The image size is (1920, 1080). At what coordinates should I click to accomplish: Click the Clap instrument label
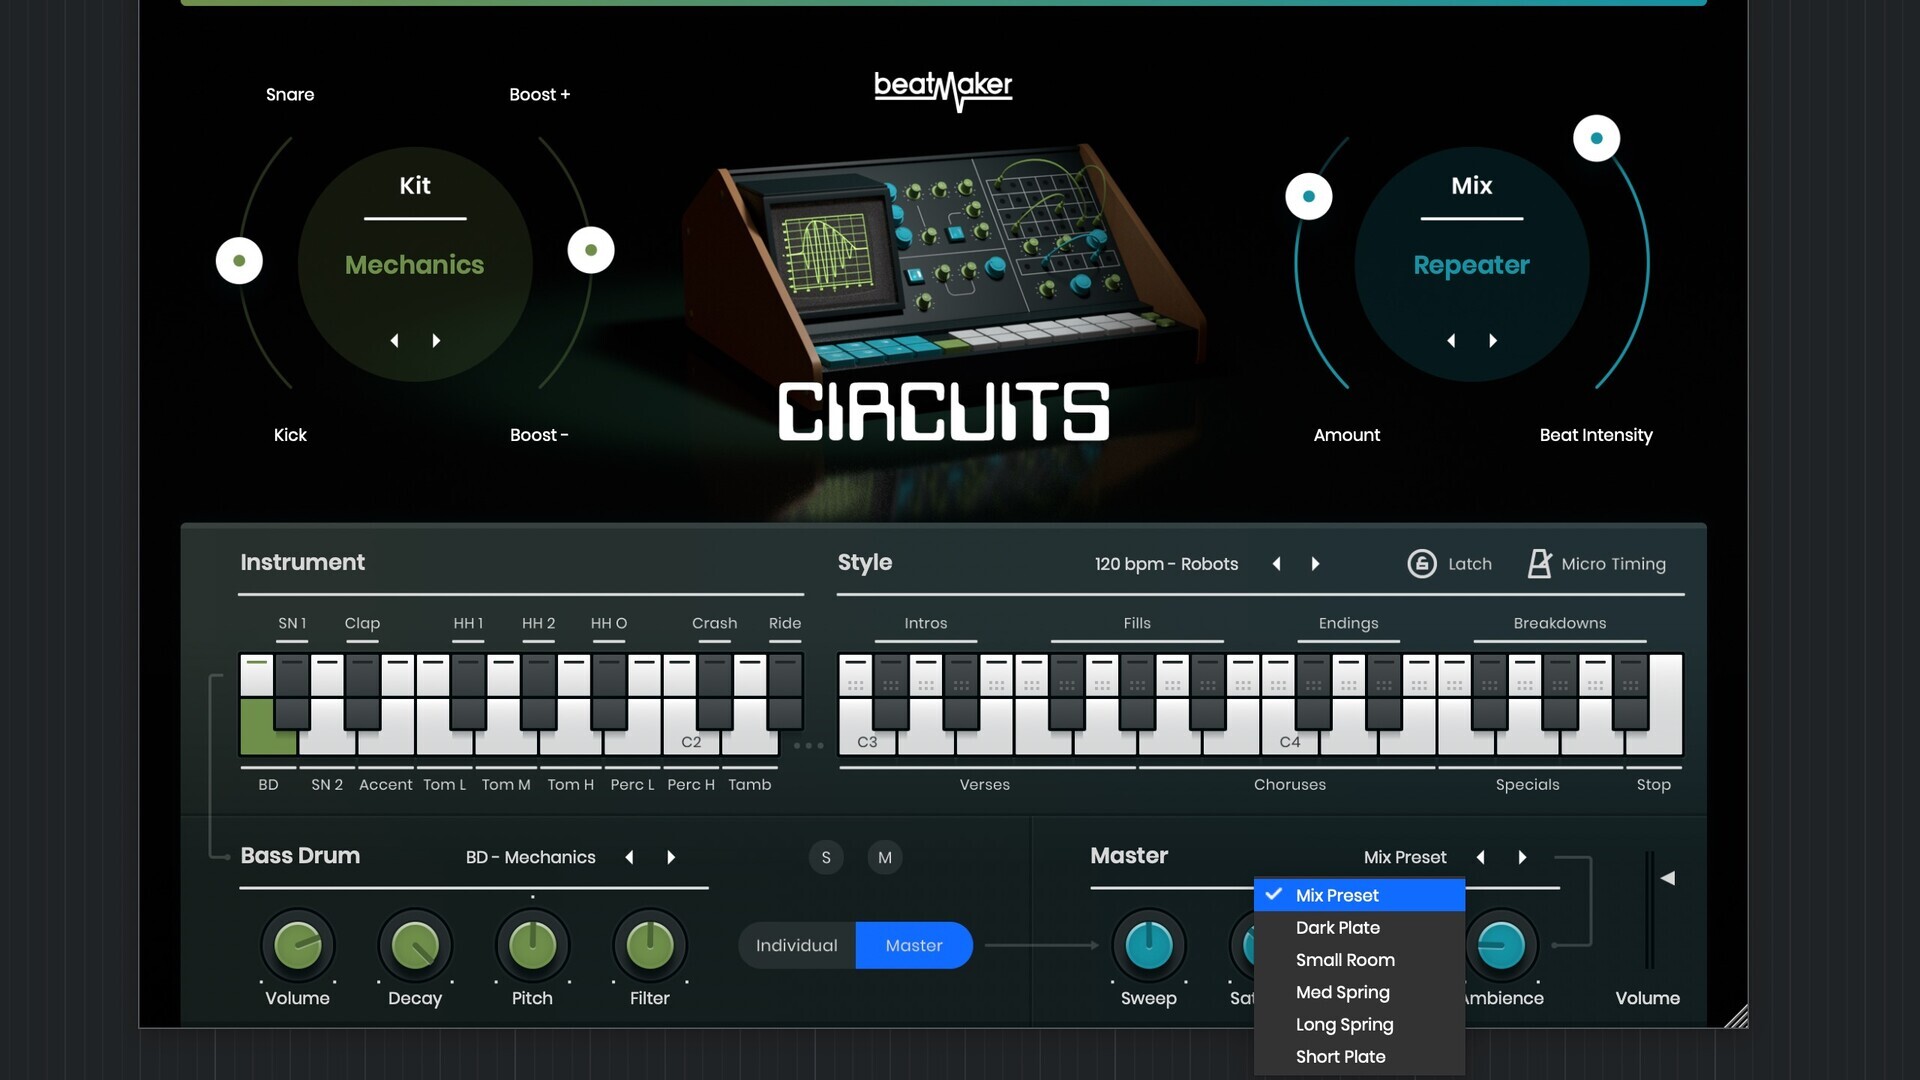point(362,623)
